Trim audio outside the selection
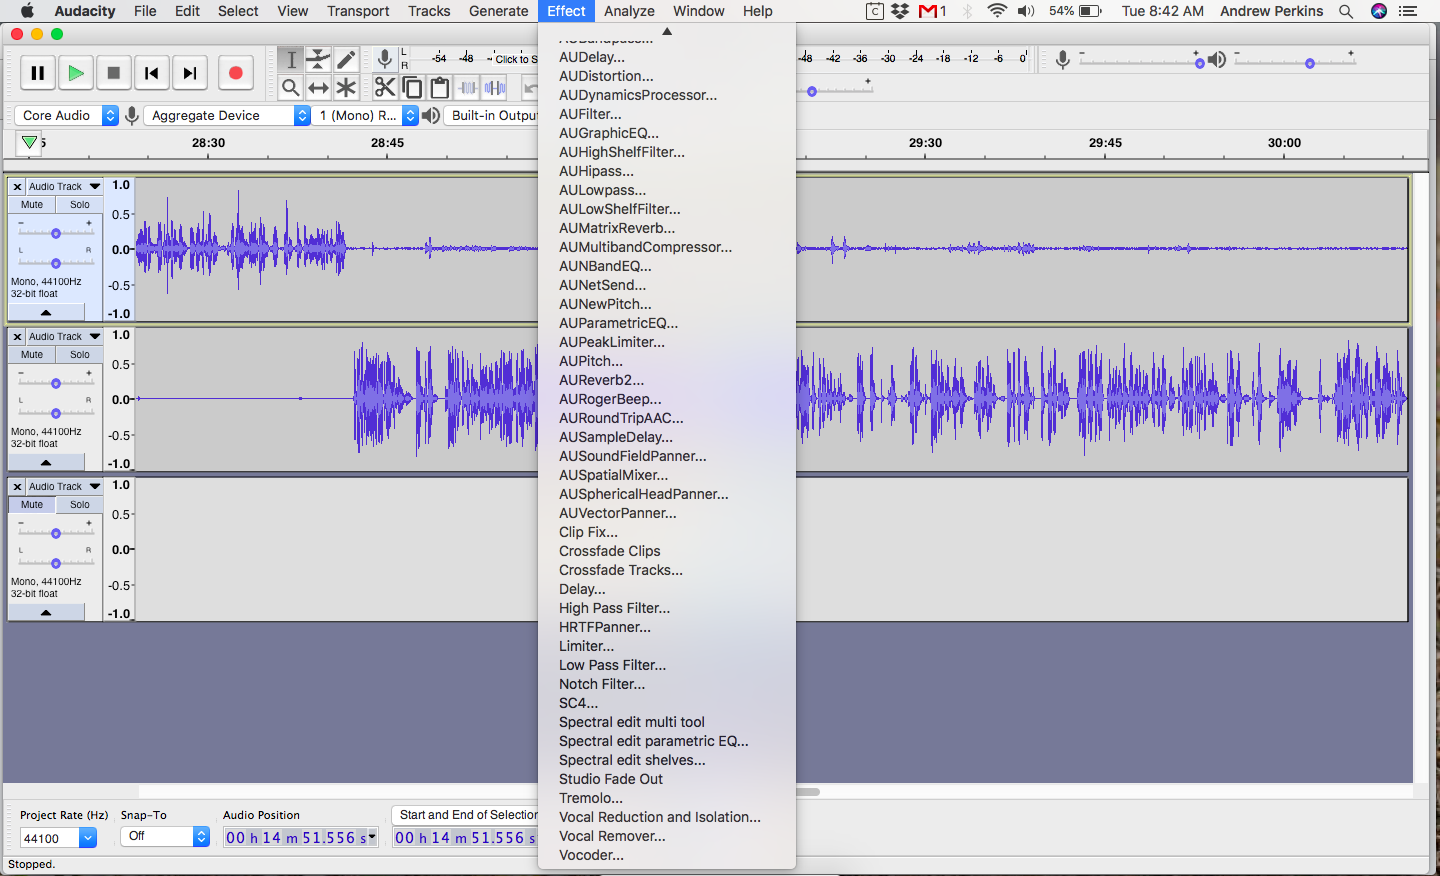1440x876 pixels. click(x=466, y=87)
